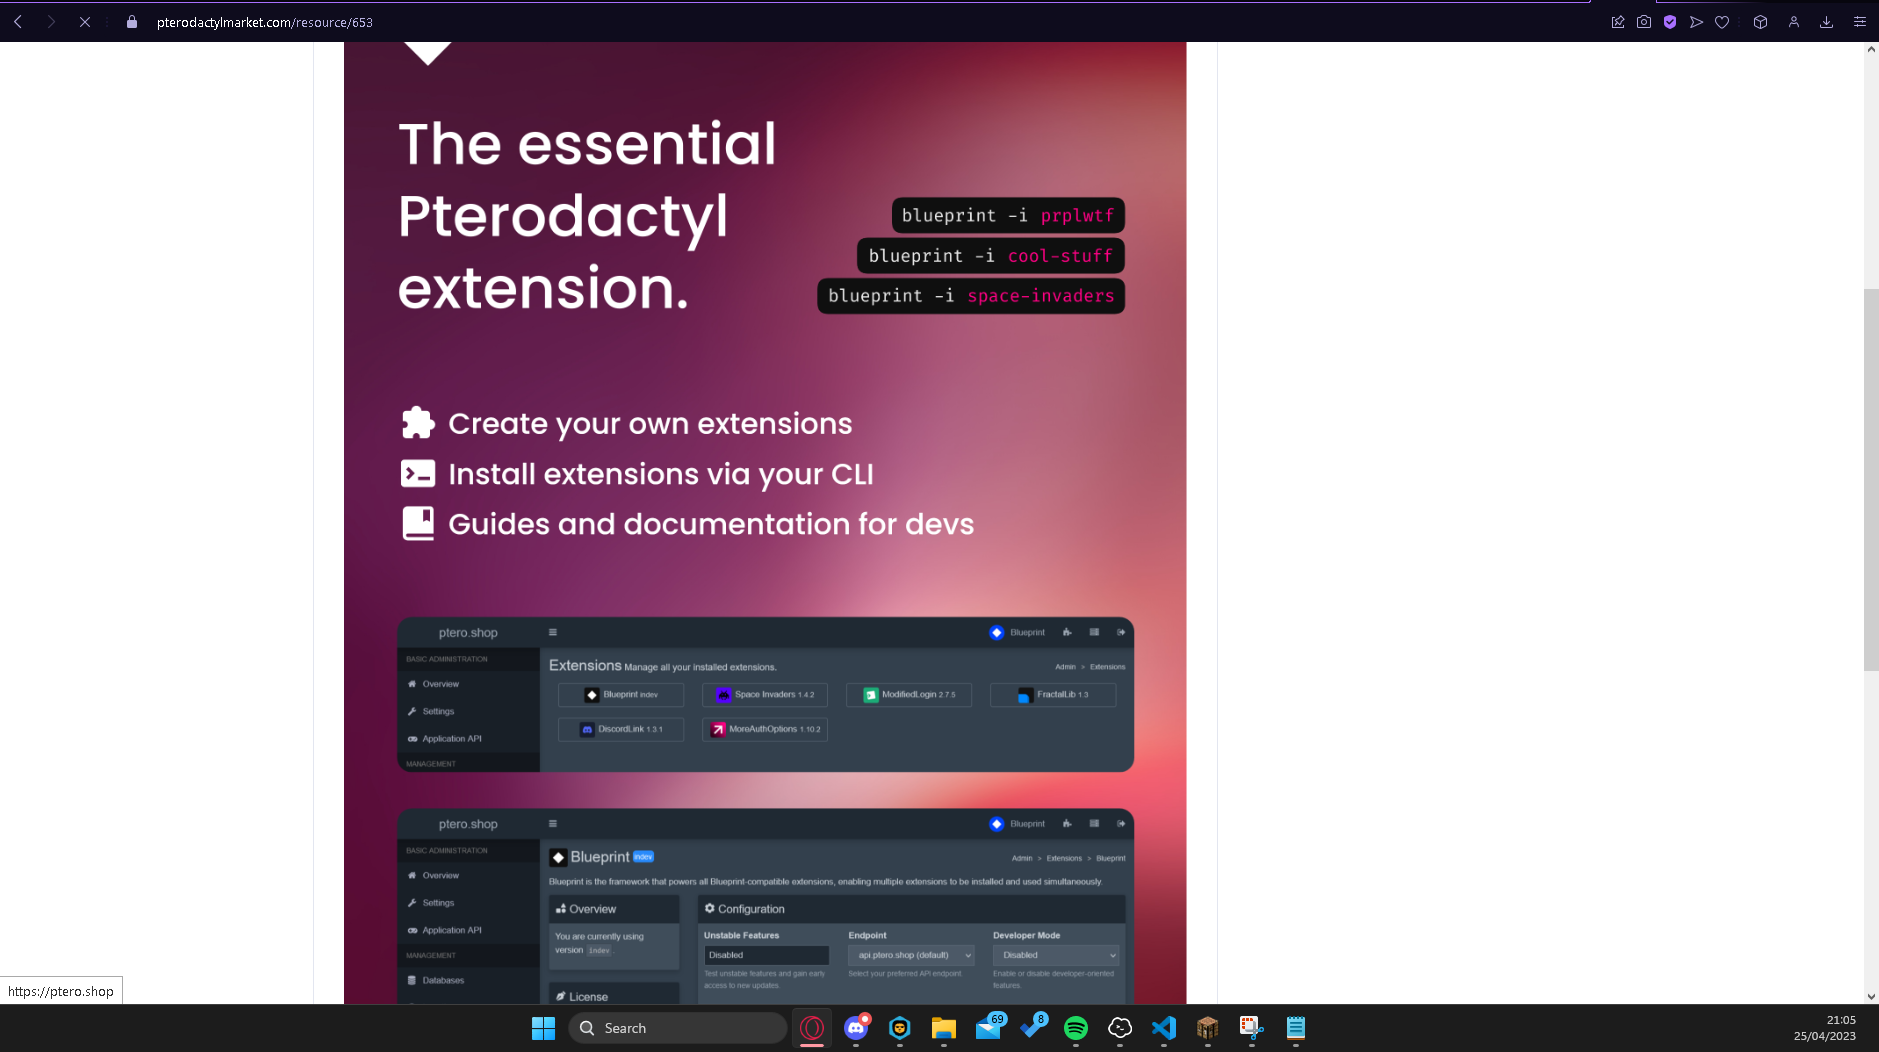Open the Windows Start menu
Image resolution: width=1879 pixels, height=1052 pixels.
(543, 1028)
